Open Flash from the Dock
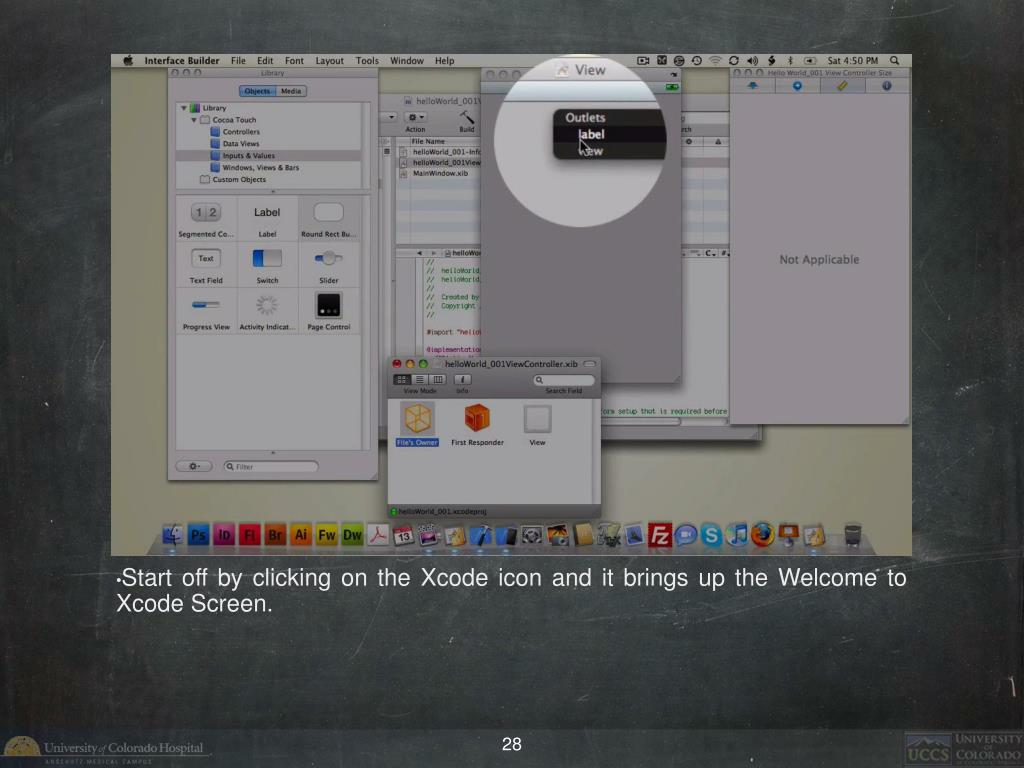1024x768 pixels. (249, 536)
